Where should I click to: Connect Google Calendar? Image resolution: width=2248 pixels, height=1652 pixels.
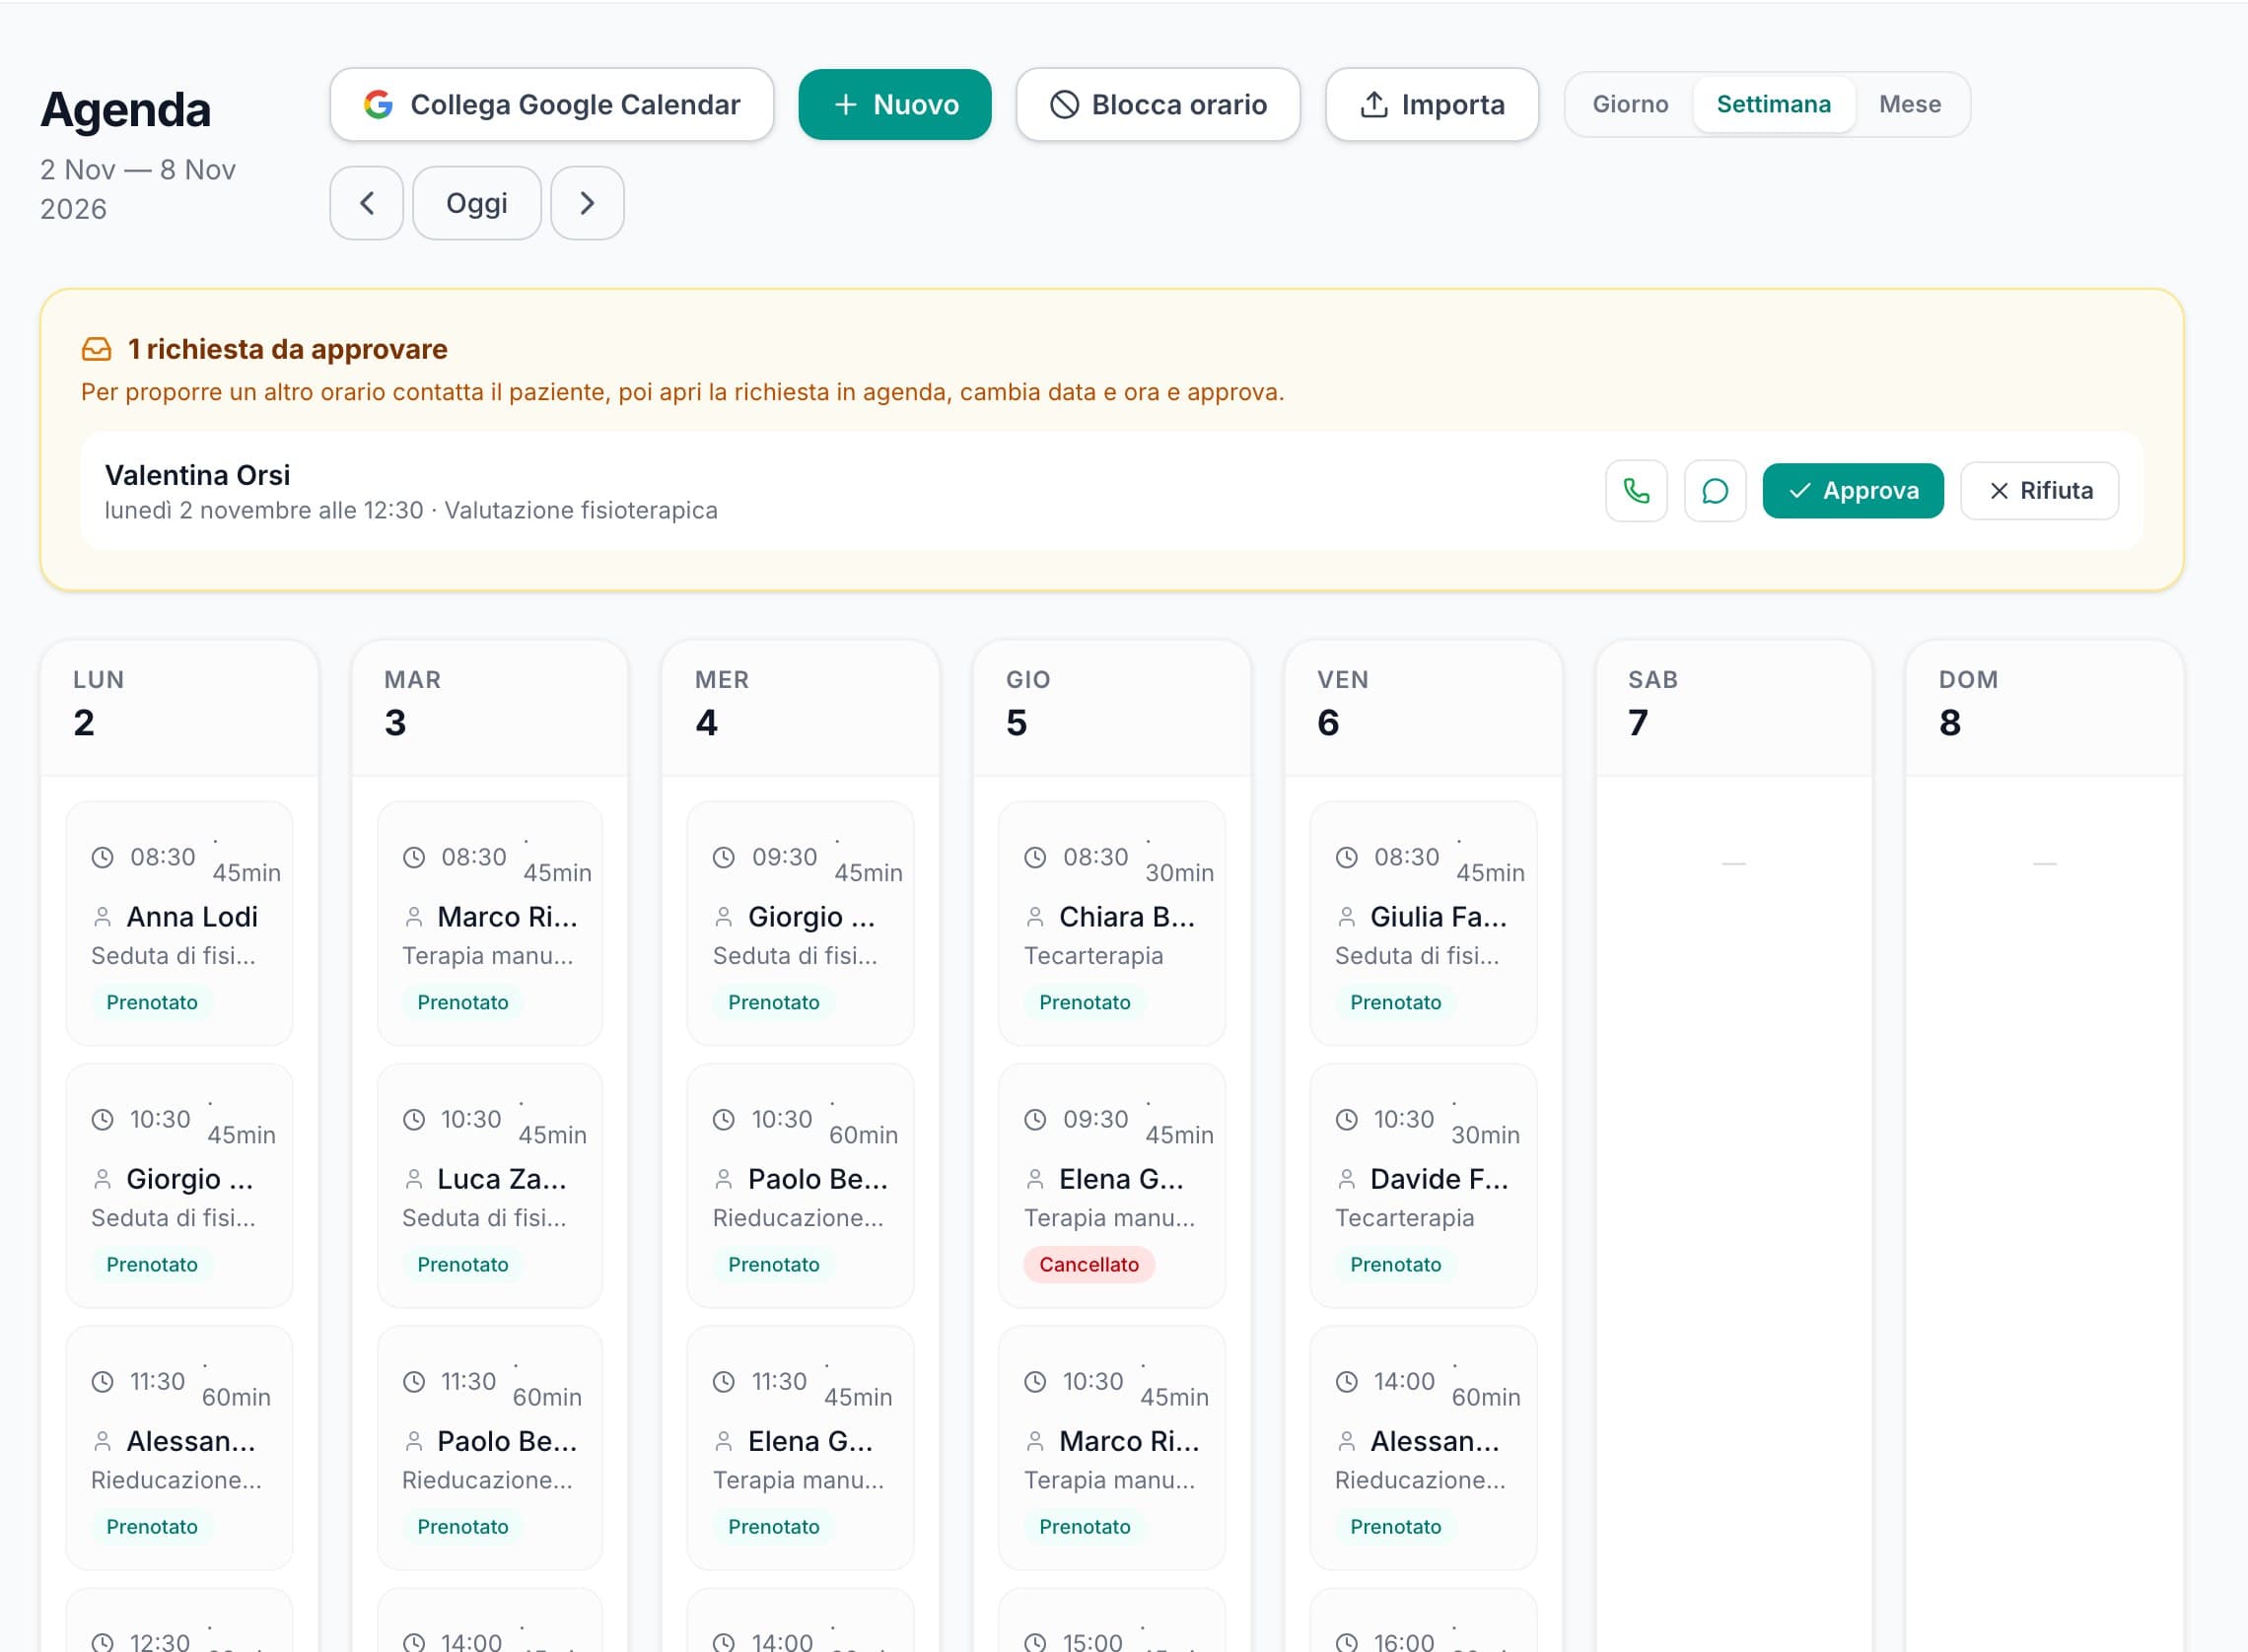pyautogui.click(x=552, y=104)
